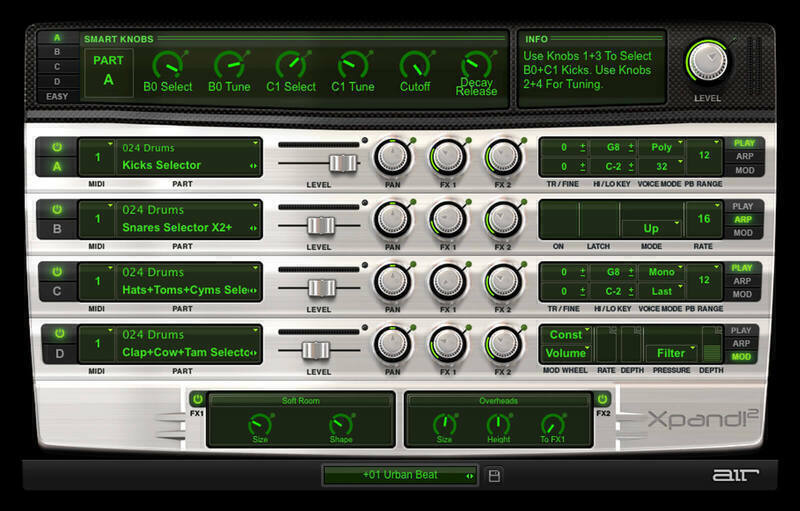Click the PAN knob for part A
Screen dimensions: 800x511
(x=393, y=157)
